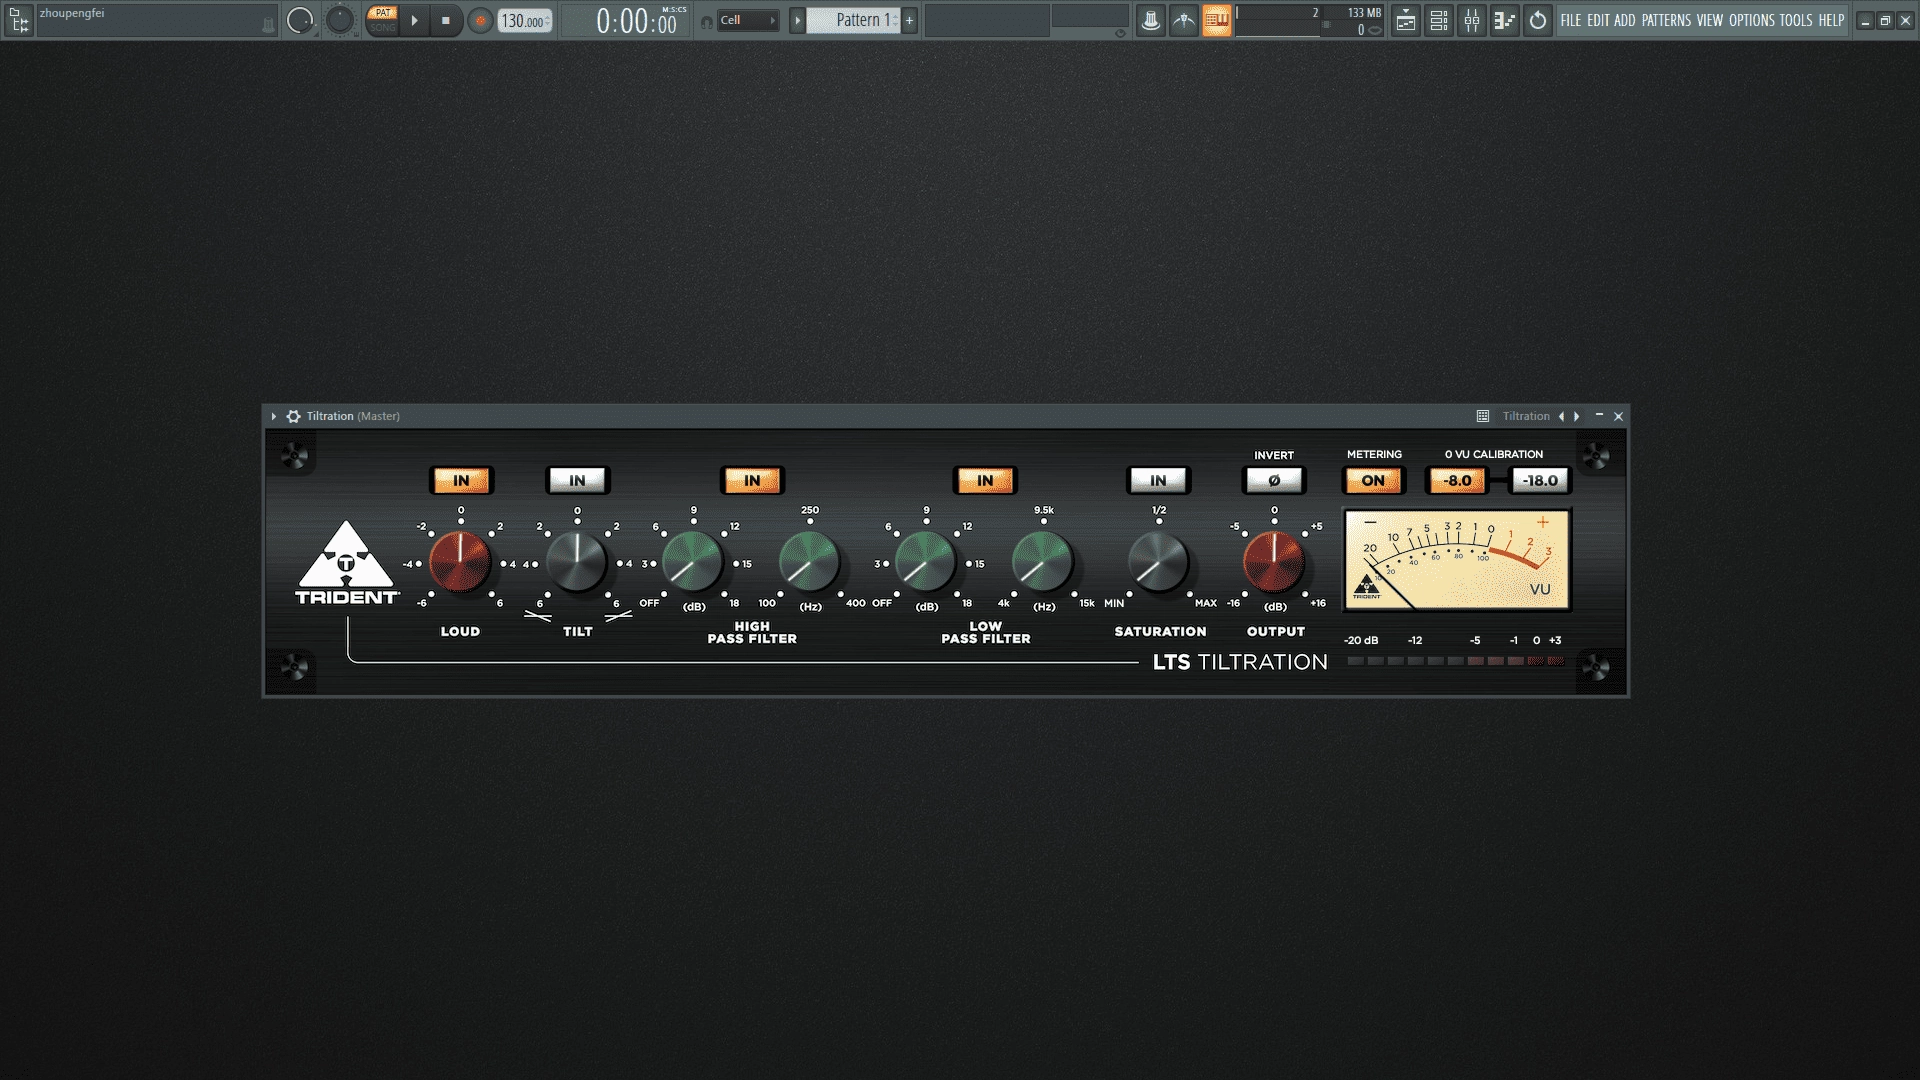
Task: Click the High Pass Filter dB knob
Action: click(x=693, y=562)
